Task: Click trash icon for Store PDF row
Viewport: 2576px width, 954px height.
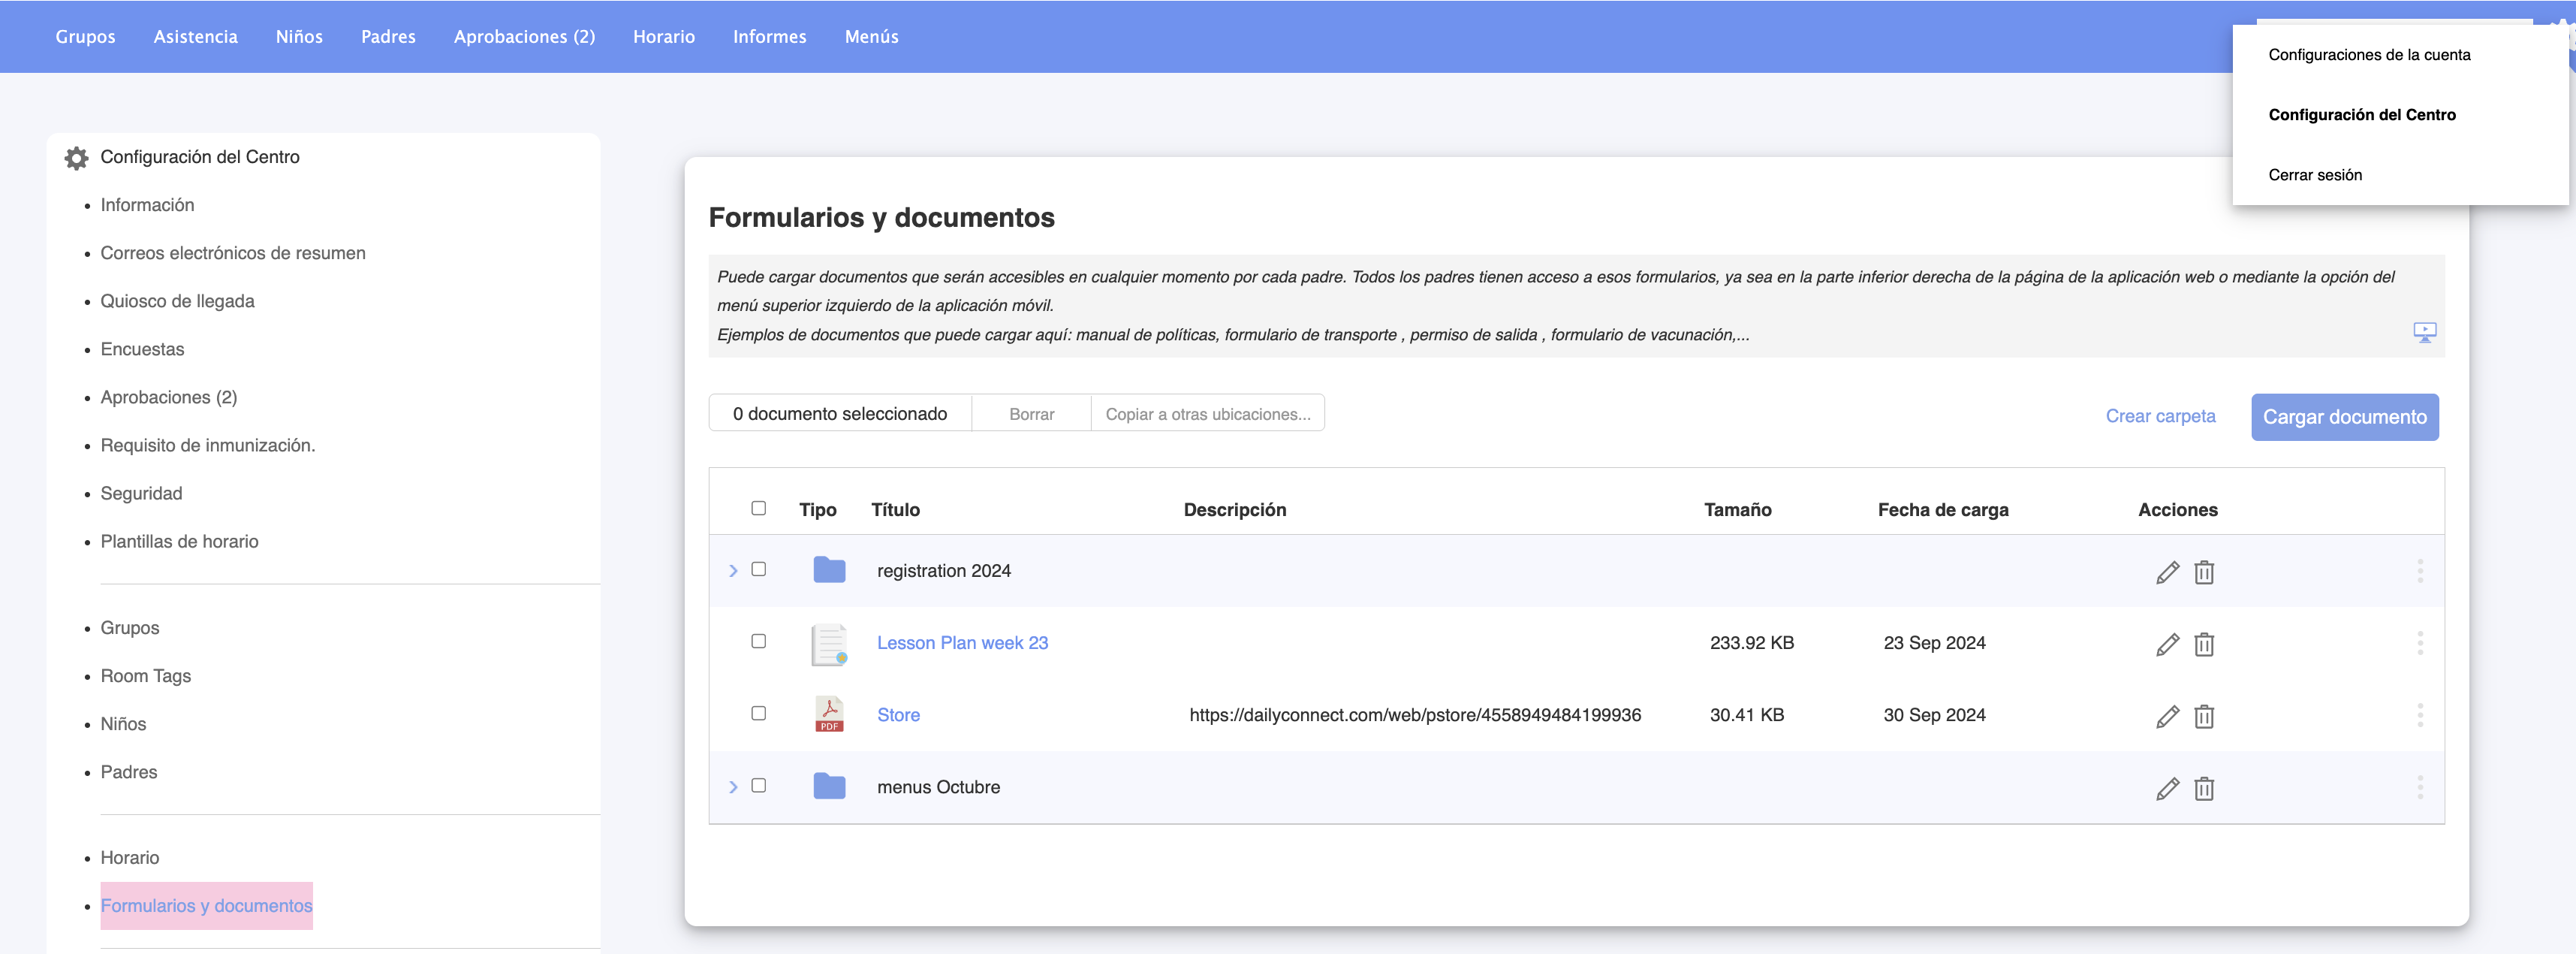Action: click(x=2203, y=716)
